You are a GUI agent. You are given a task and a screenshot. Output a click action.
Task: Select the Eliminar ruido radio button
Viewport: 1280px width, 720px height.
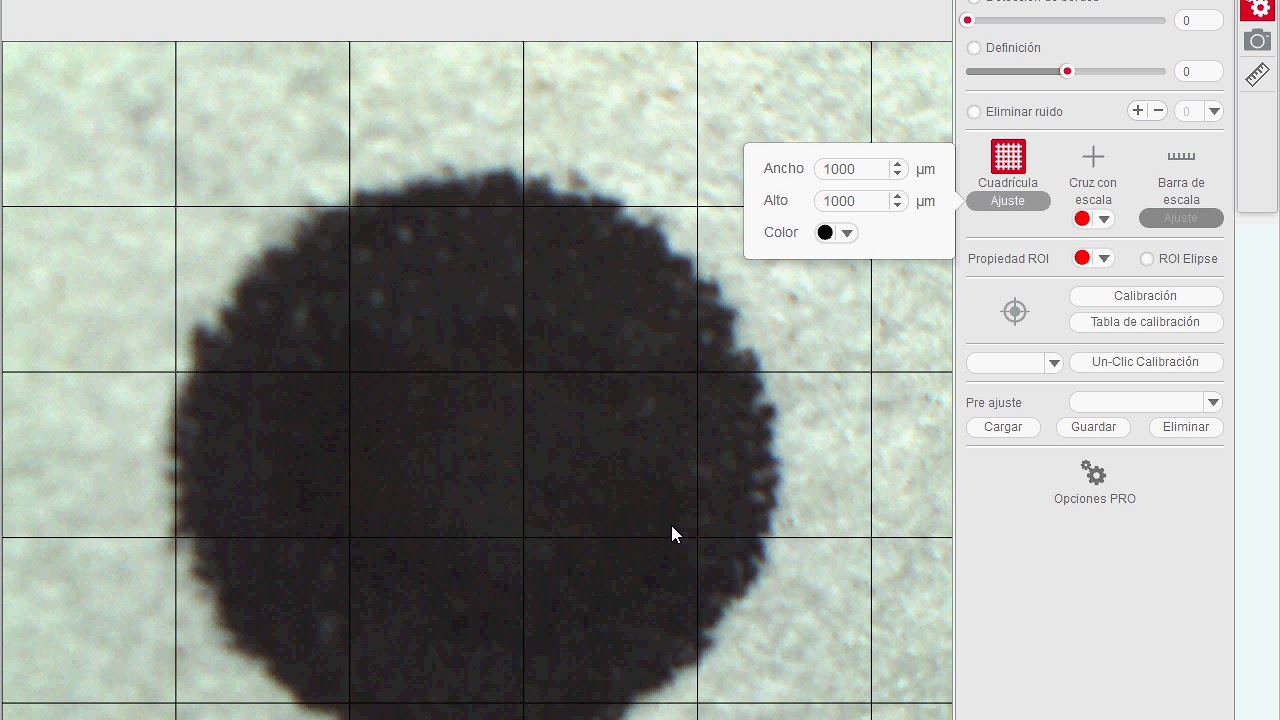tap(974, 112)
